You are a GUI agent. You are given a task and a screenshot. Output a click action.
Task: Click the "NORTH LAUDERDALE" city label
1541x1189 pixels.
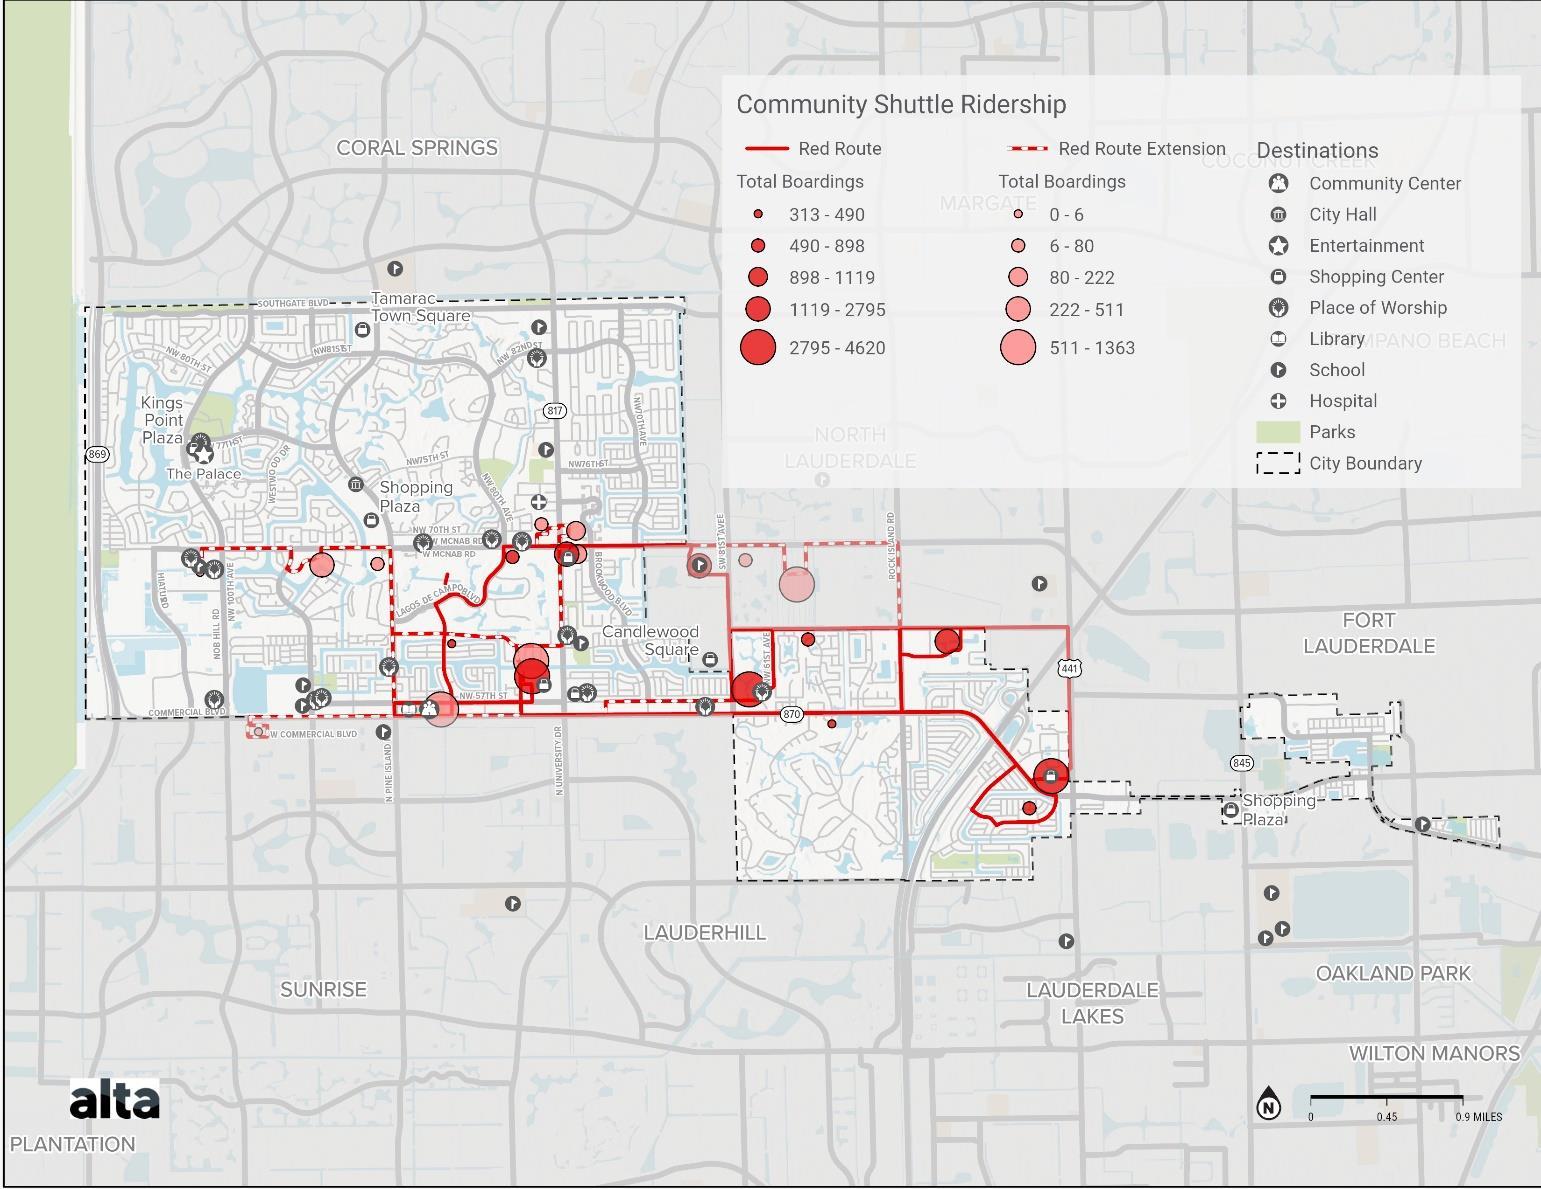[850, 448]
